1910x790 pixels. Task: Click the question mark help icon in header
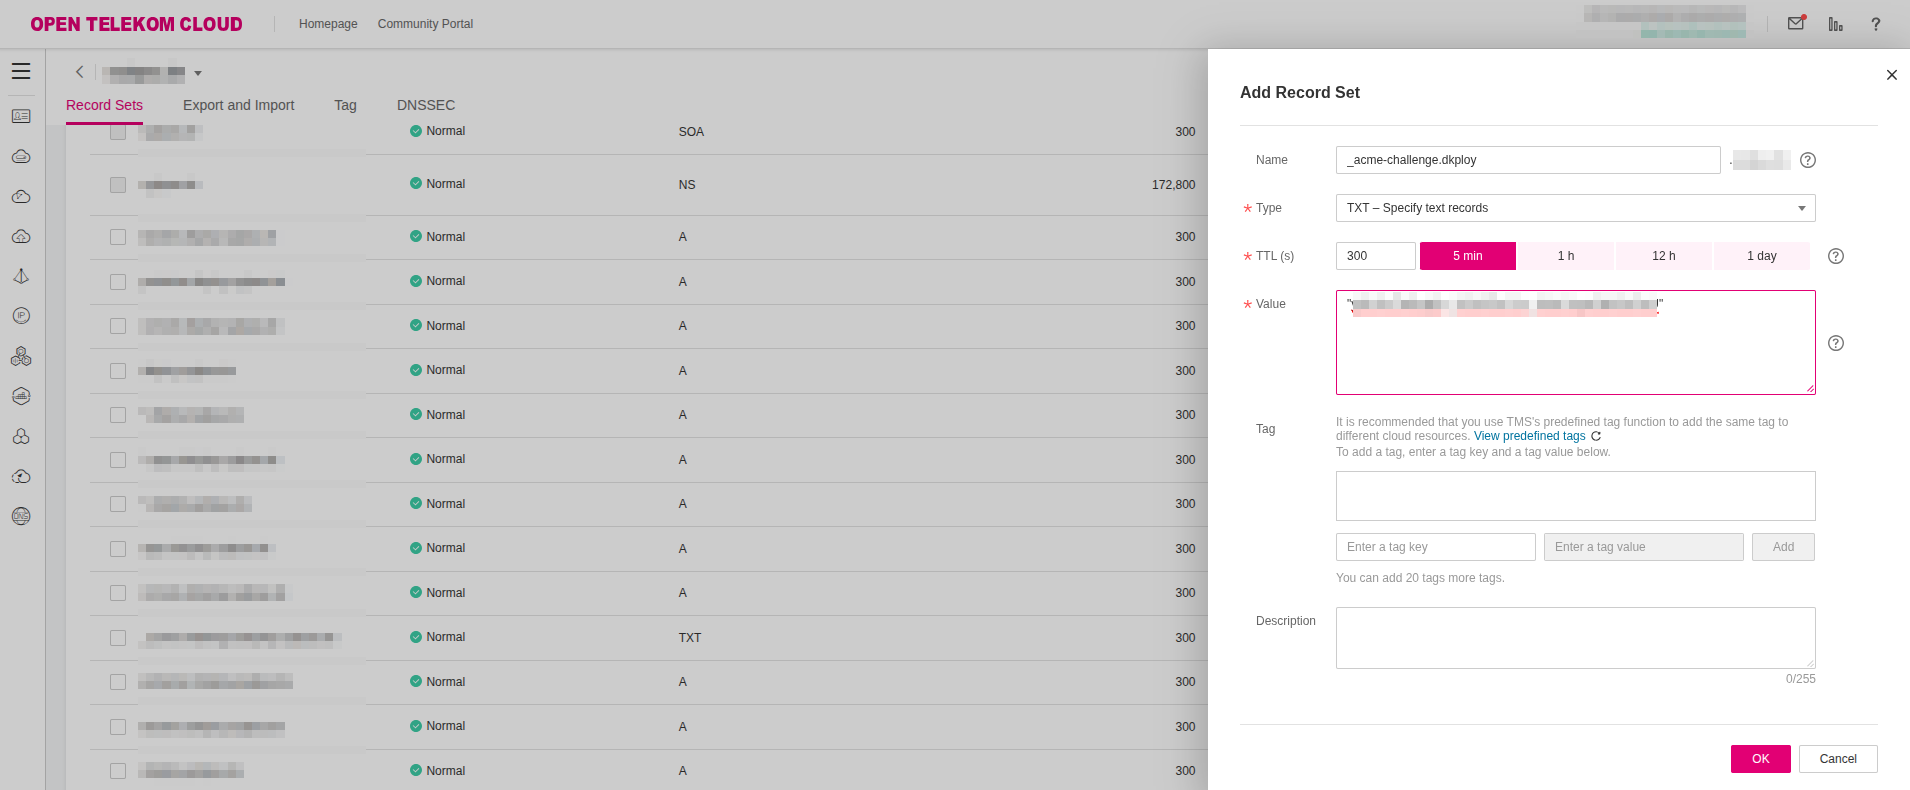1875,24
